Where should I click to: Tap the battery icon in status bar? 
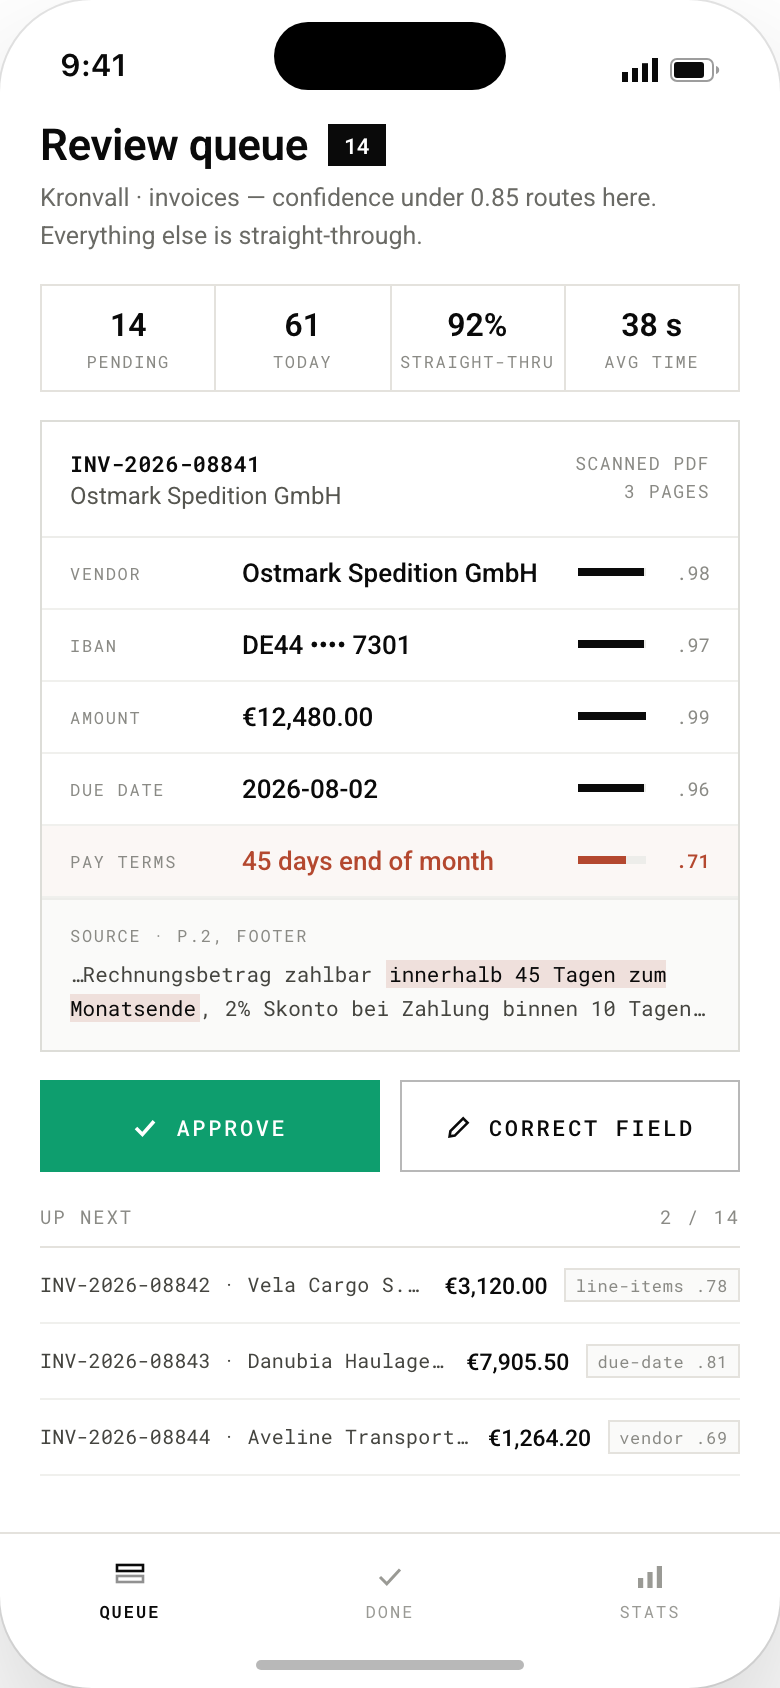pos(695,70)
